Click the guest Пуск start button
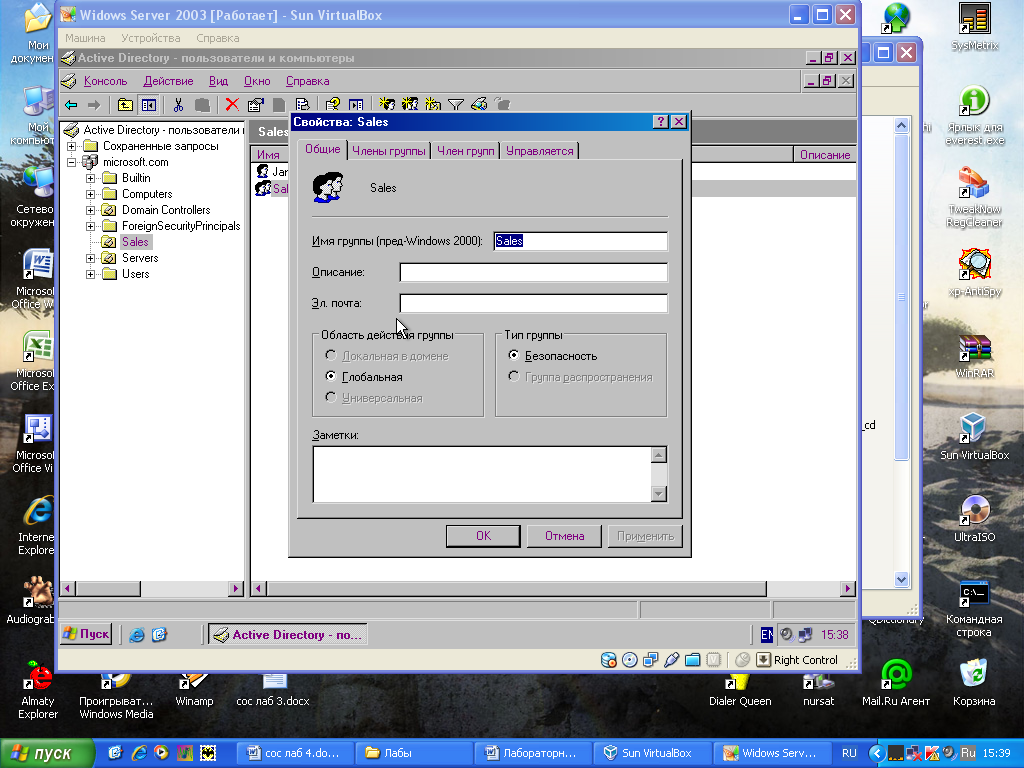Viewport: 1024px width, 768px height. (86, 634)
